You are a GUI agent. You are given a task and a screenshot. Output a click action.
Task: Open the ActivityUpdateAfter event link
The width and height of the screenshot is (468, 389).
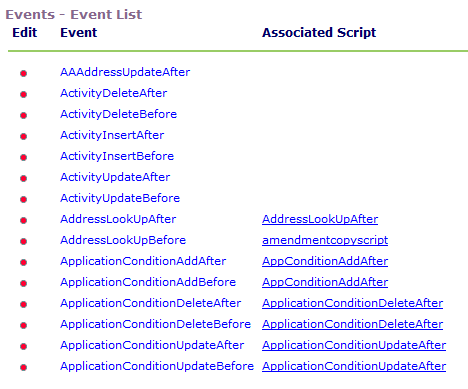coord(115,177)
